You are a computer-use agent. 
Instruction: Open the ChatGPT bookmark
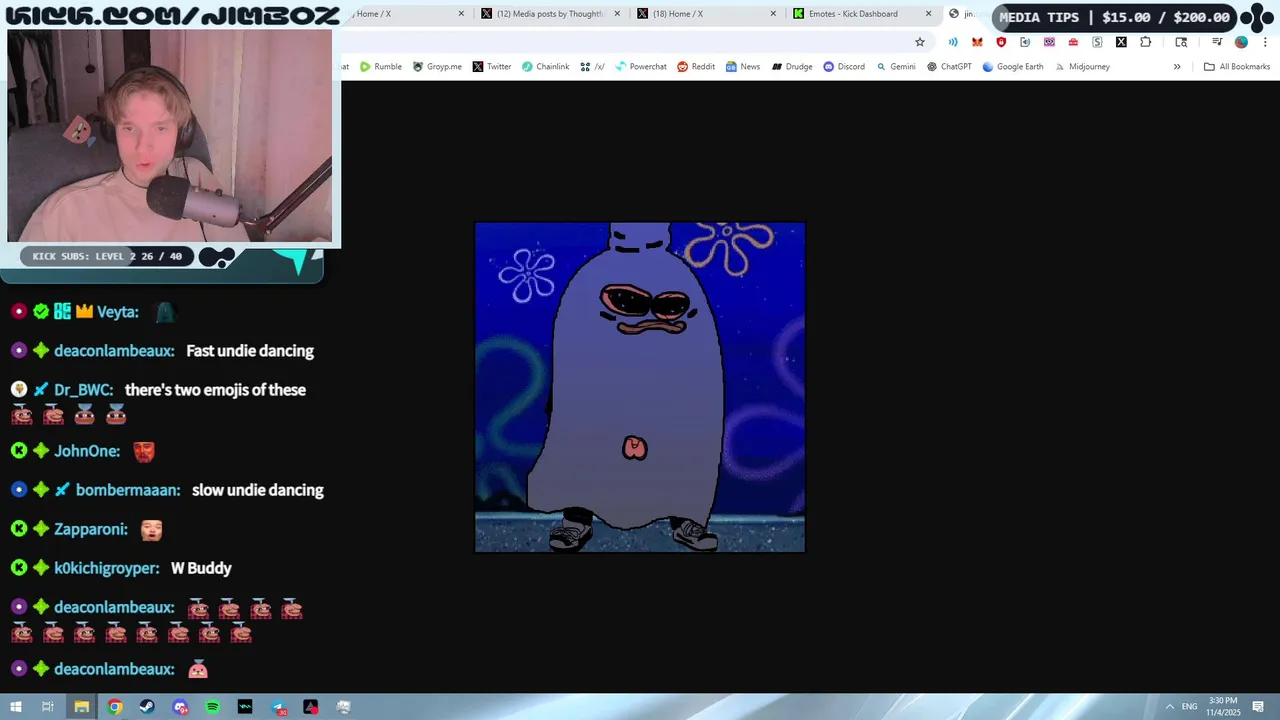949,67
